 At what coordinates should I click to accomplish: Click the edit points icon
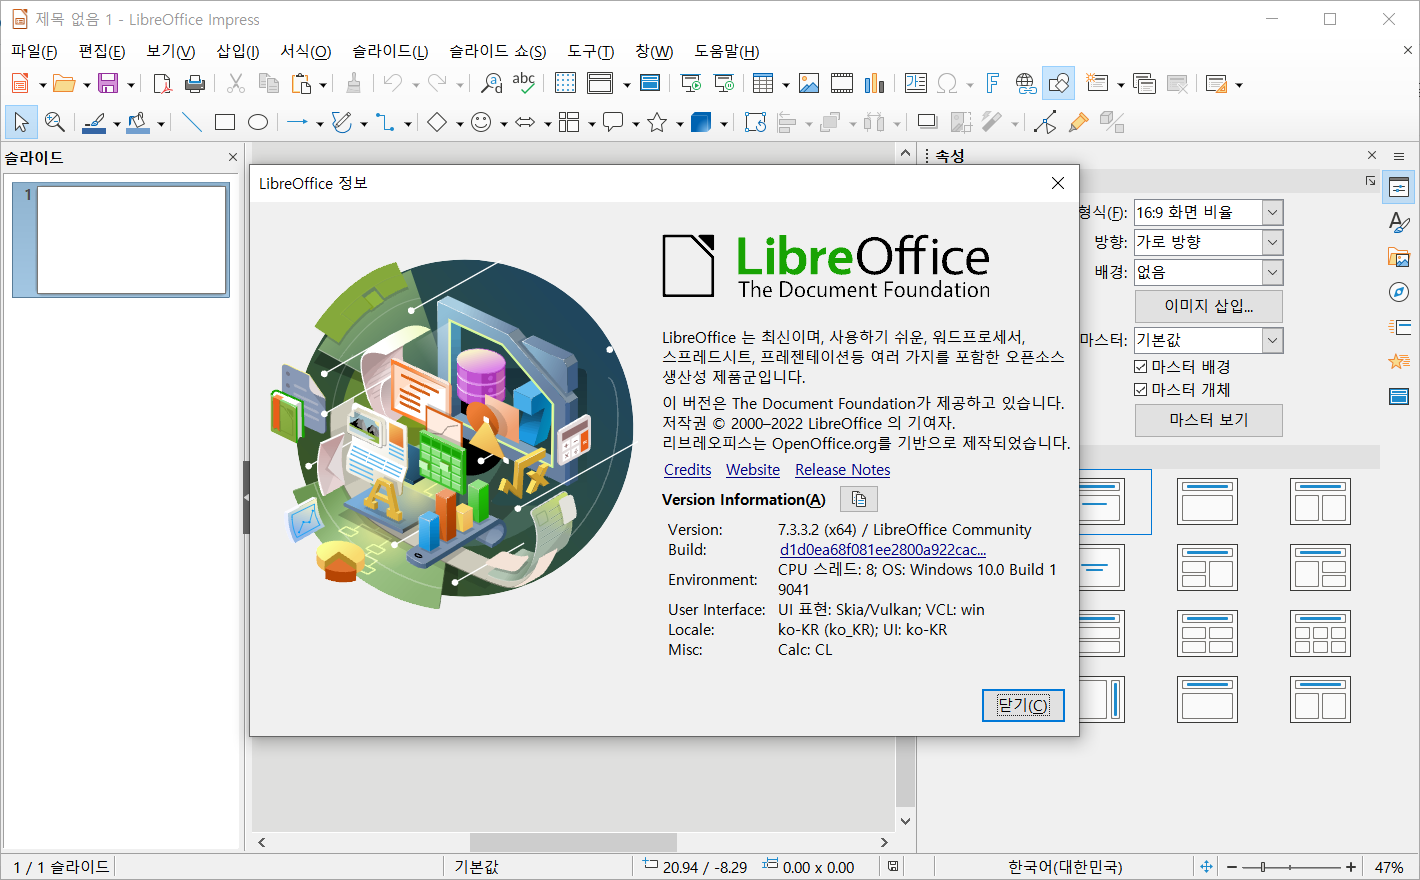pyautogui.click(x=1045, y=122)
